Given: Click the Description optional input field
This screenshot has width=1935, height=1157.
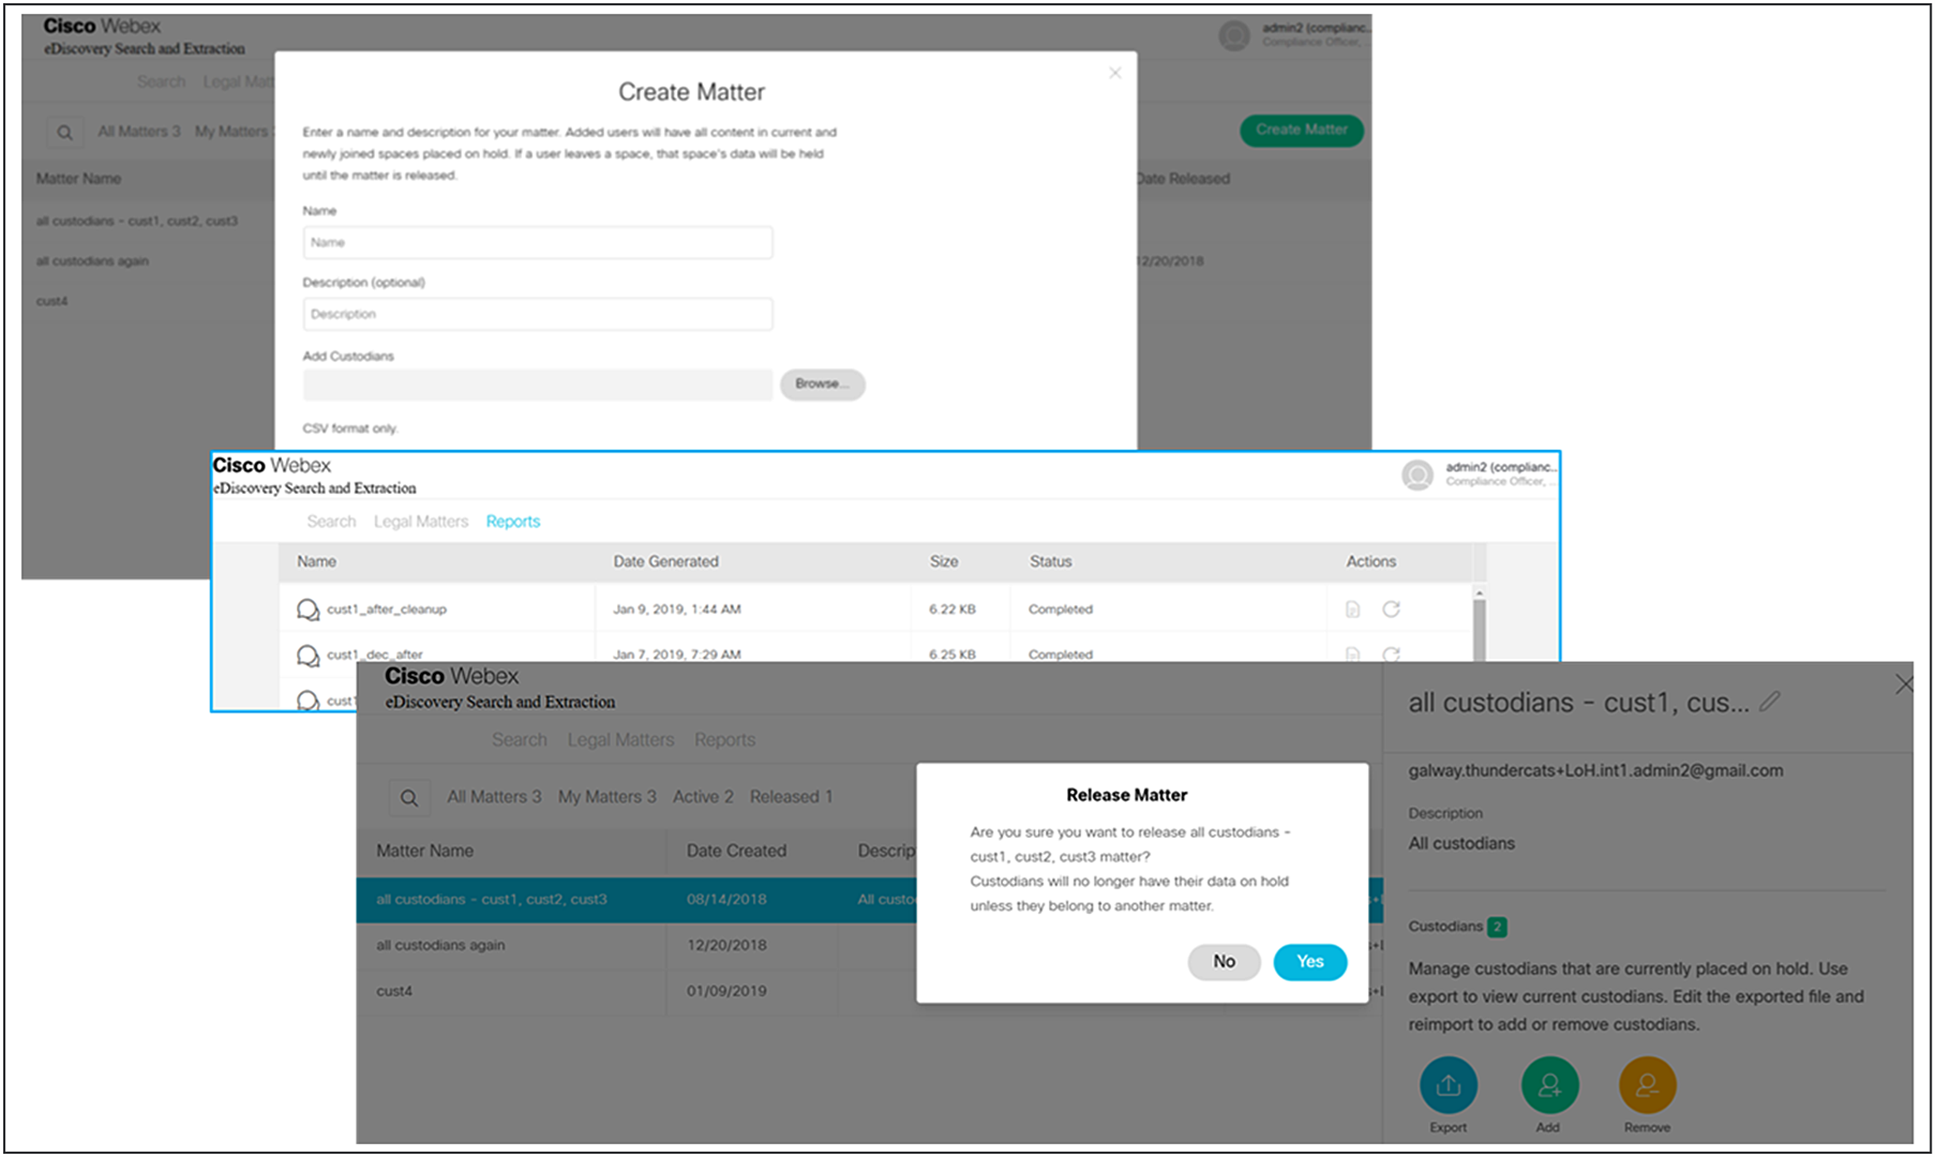Looking at the screenshot, I should [537, 314].
